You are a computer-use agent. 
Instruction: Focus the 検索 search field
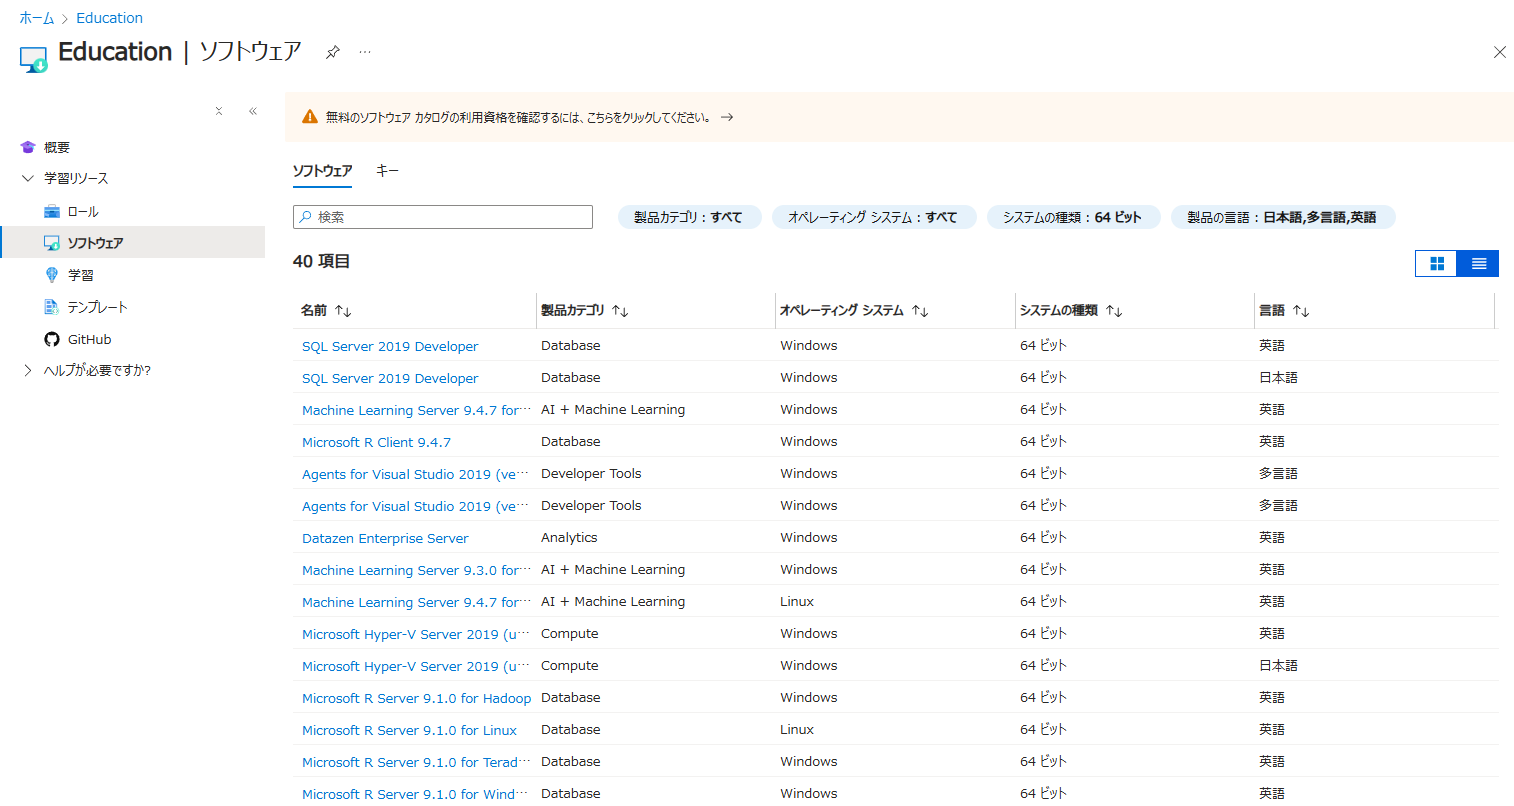click(x=443, y=217)
